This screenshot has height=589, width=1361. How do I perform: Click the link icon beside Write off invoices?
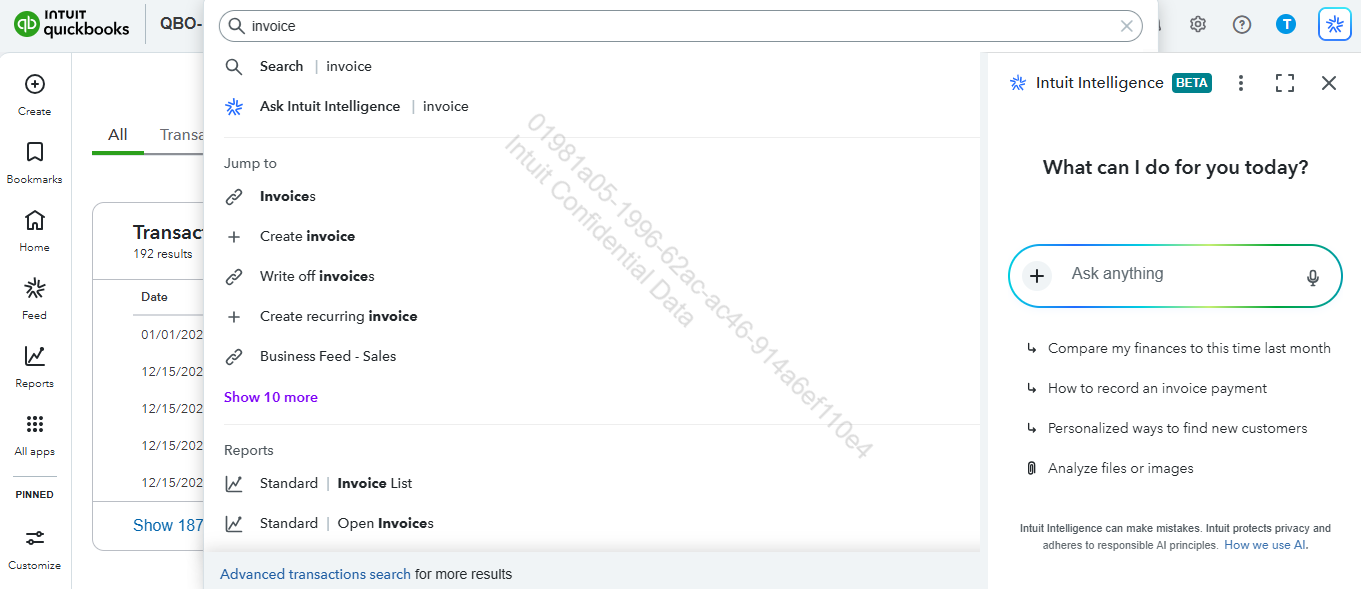[x=234, y=276]
